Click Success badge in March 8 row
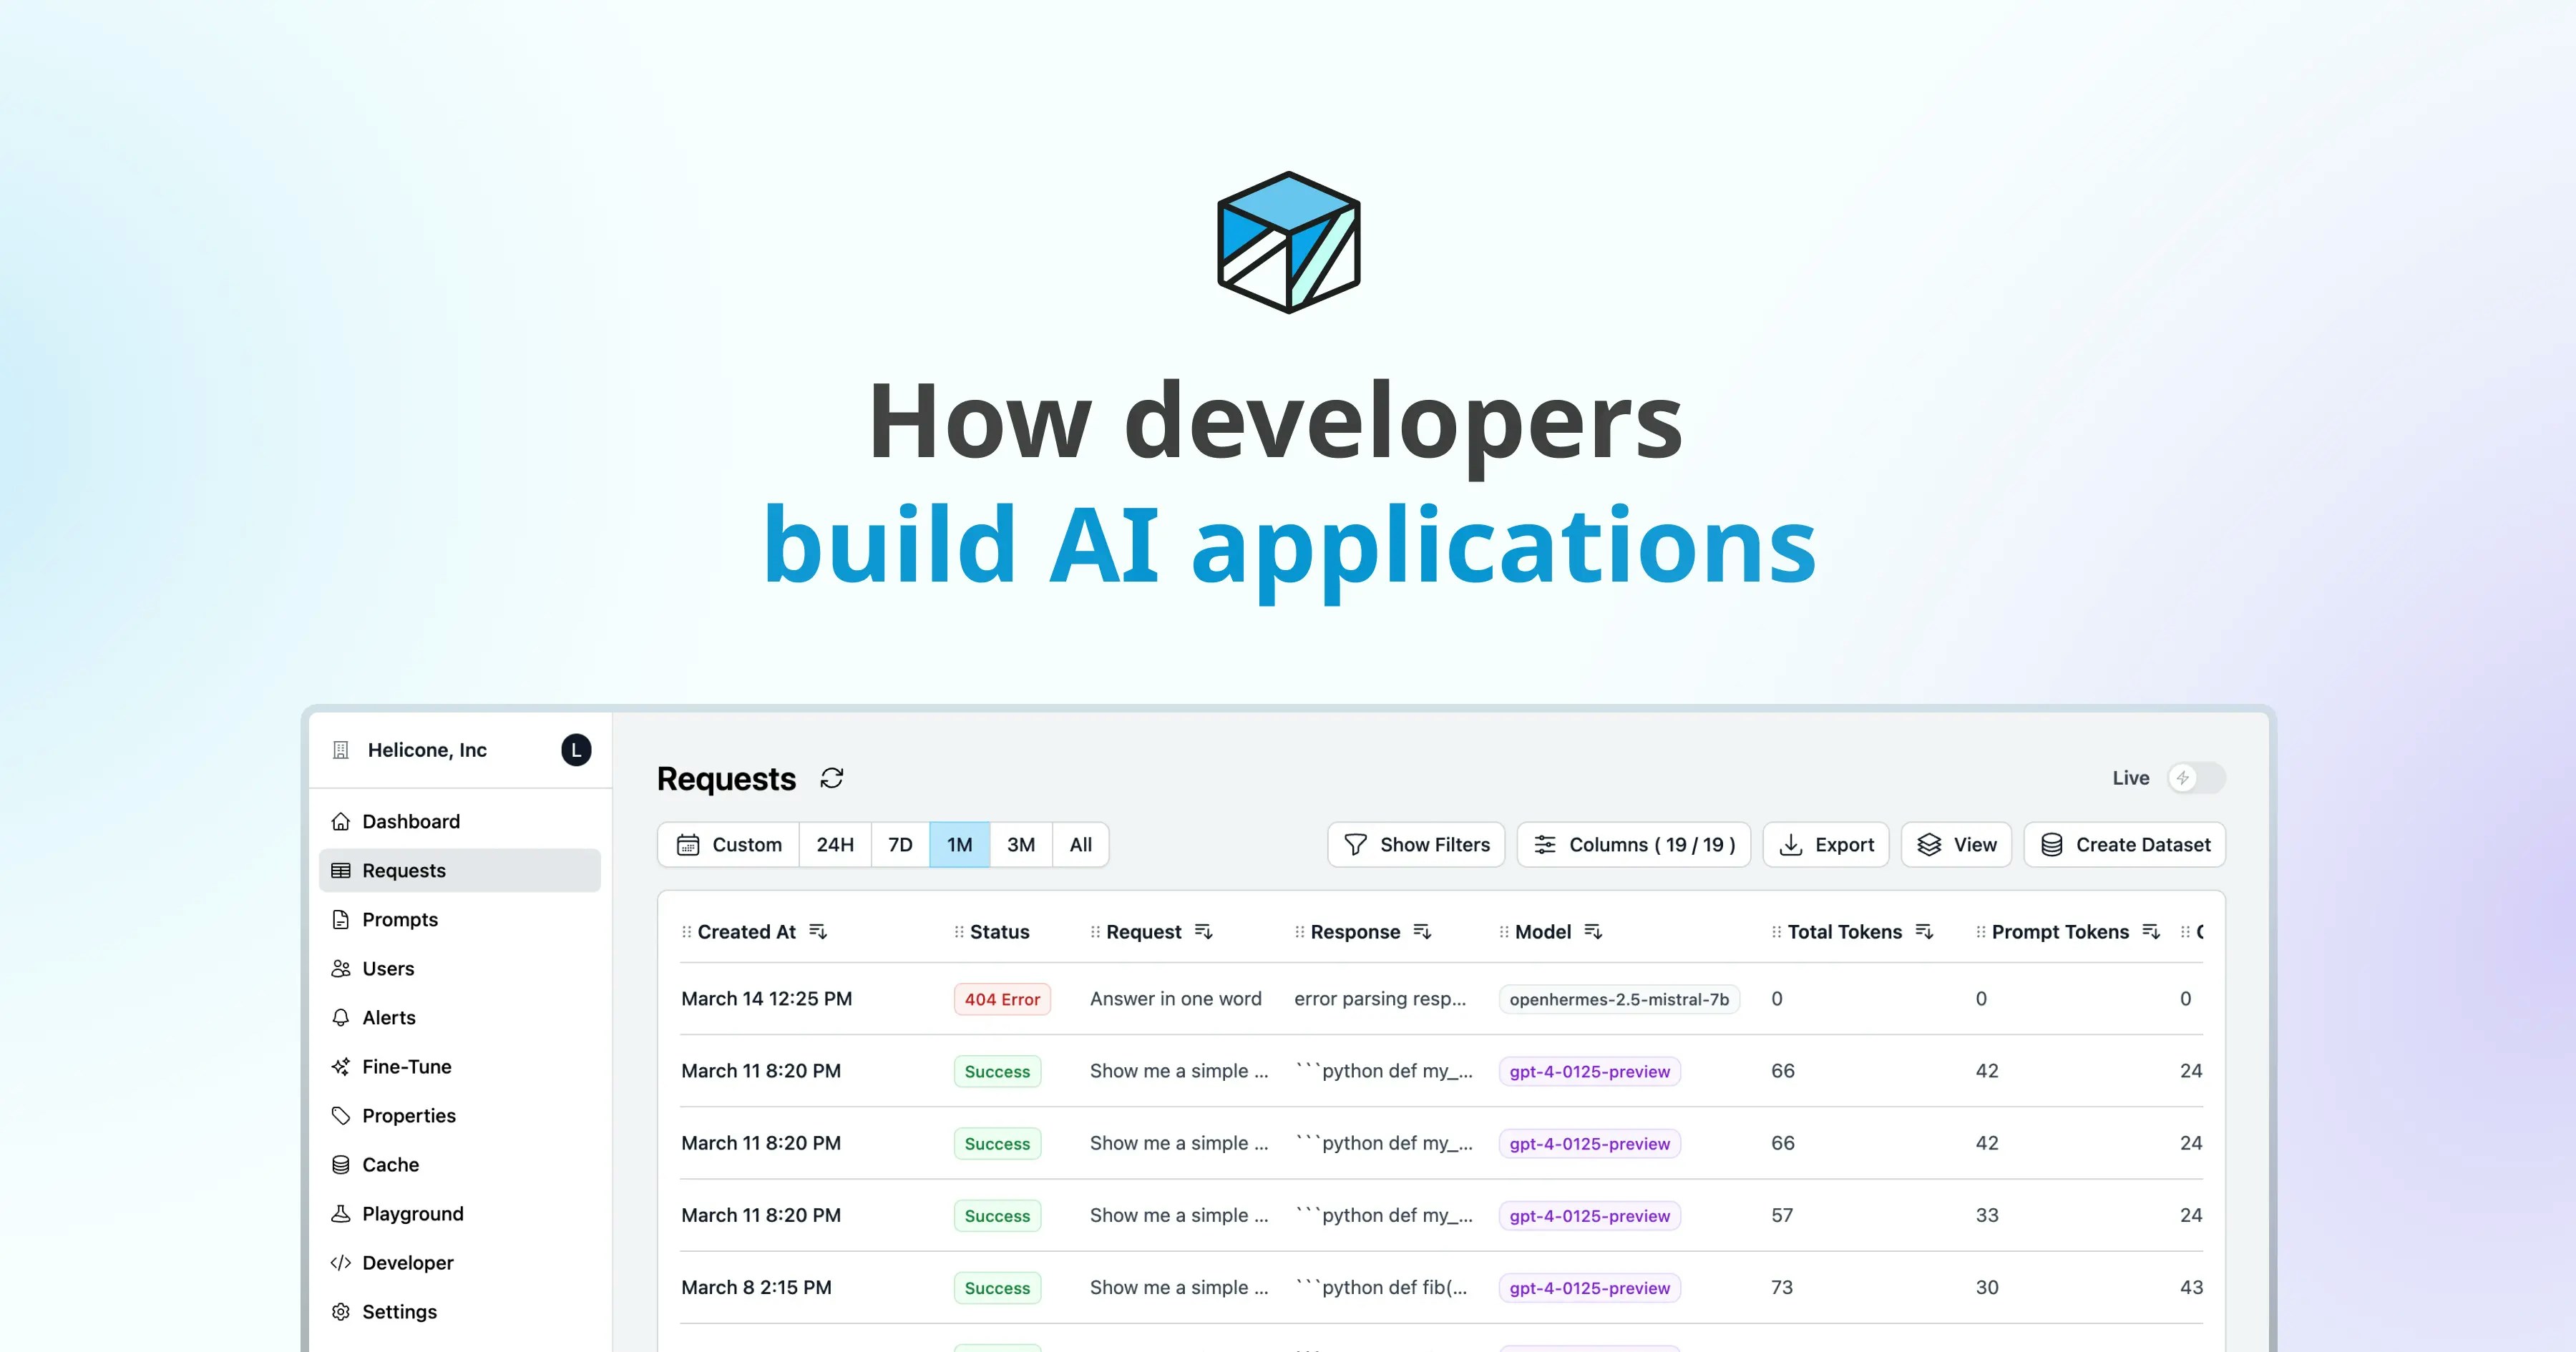The height and width of the screenshot is (1352, 2576). (997, 1288)
